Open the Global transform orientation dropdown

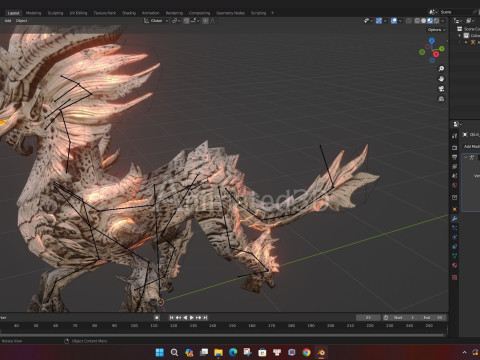coord(156,21)
